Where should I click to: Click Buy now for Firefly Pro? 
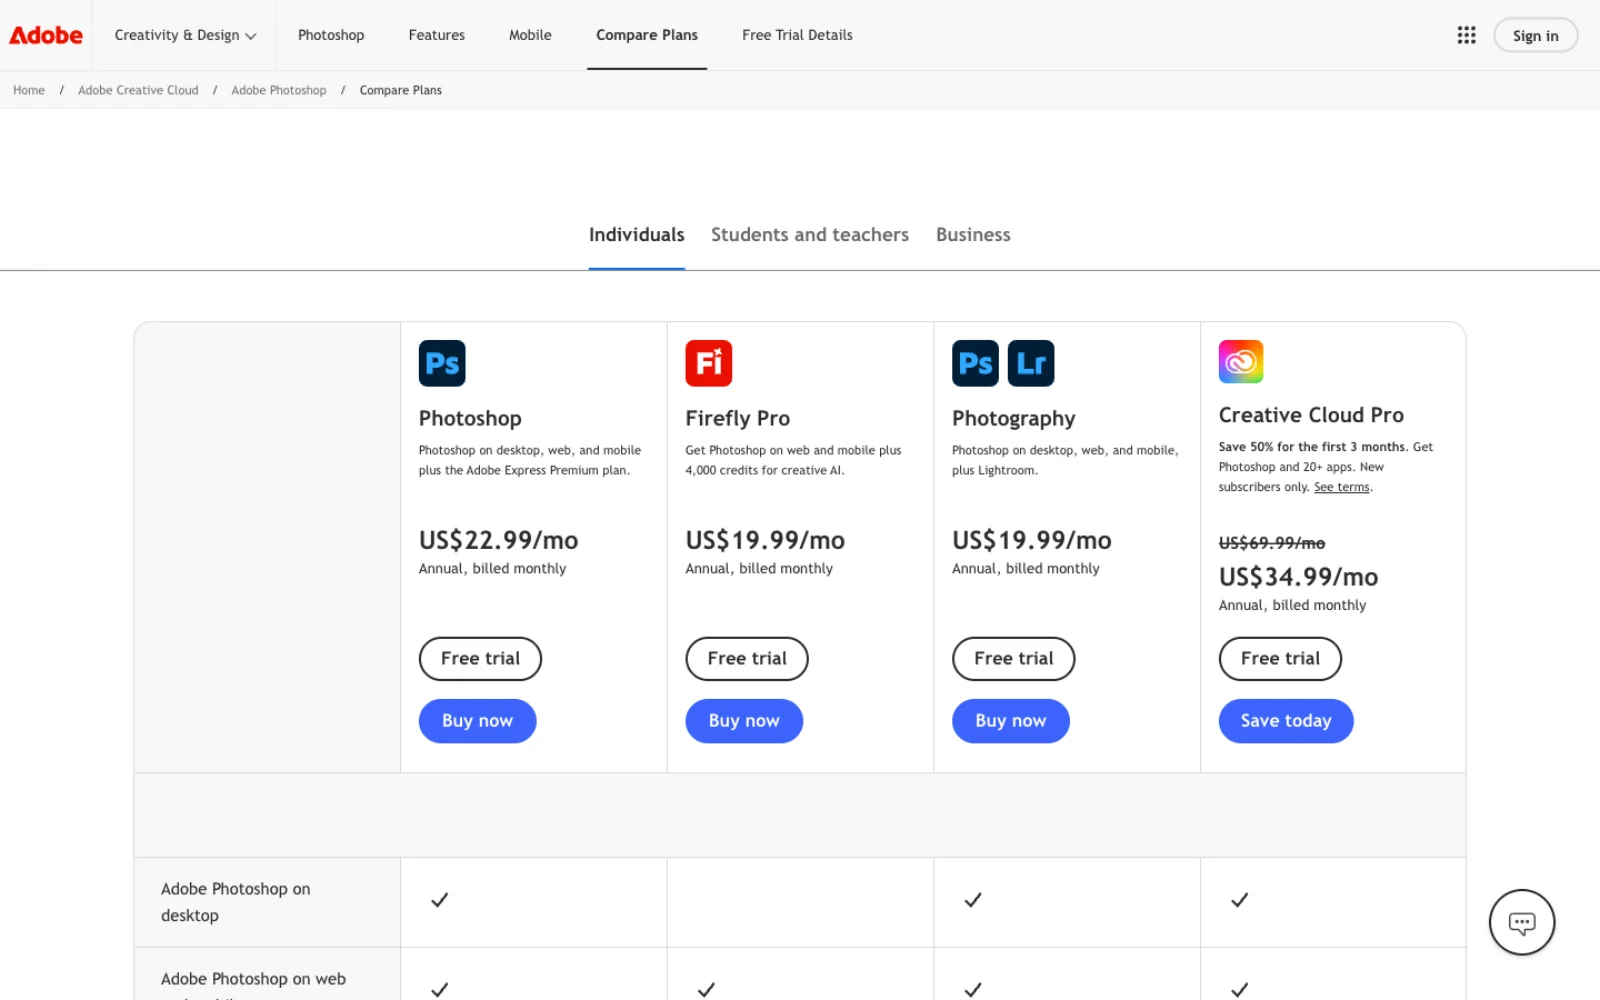[744, 721]
